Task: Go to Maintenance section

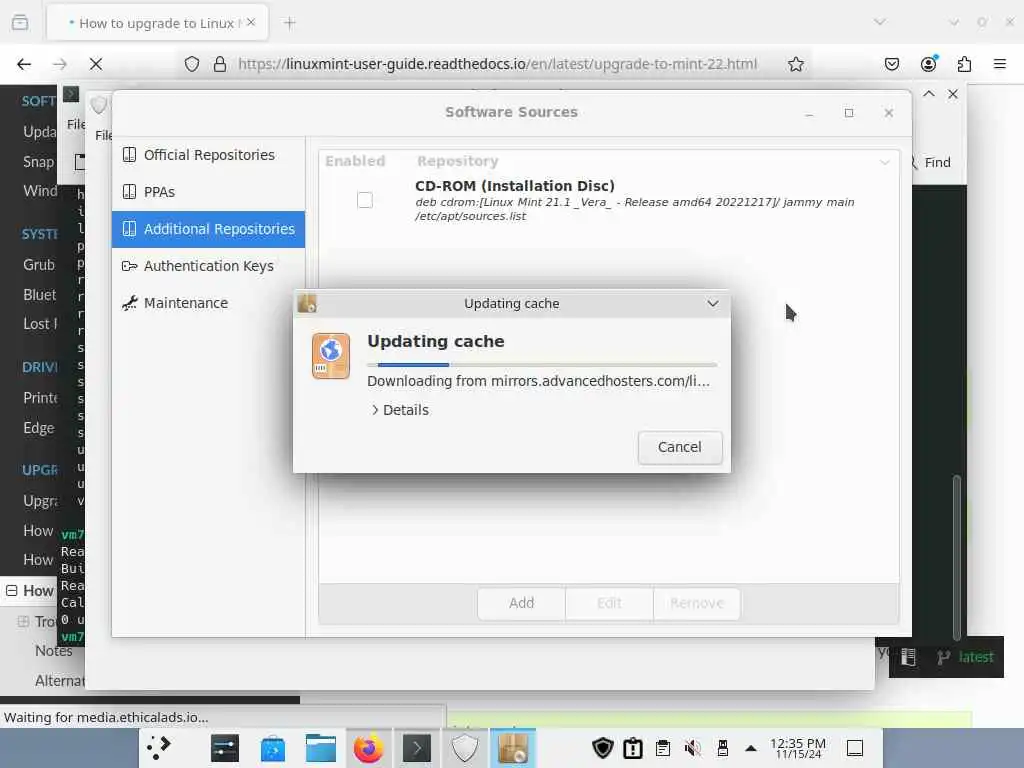Action: (x=208, y=303)
